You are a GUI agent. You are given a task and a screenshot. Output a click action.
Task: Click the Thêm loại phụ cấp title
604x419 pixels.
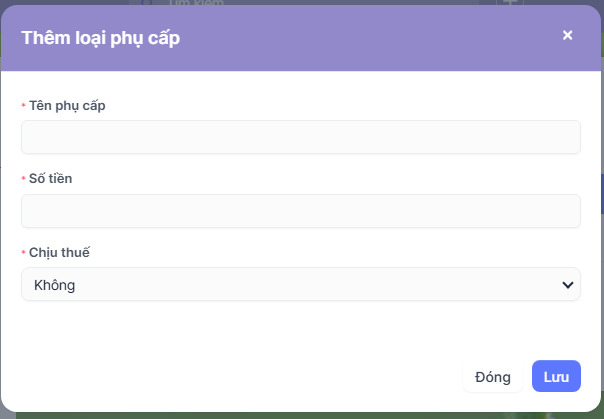[x=100, y=38]
